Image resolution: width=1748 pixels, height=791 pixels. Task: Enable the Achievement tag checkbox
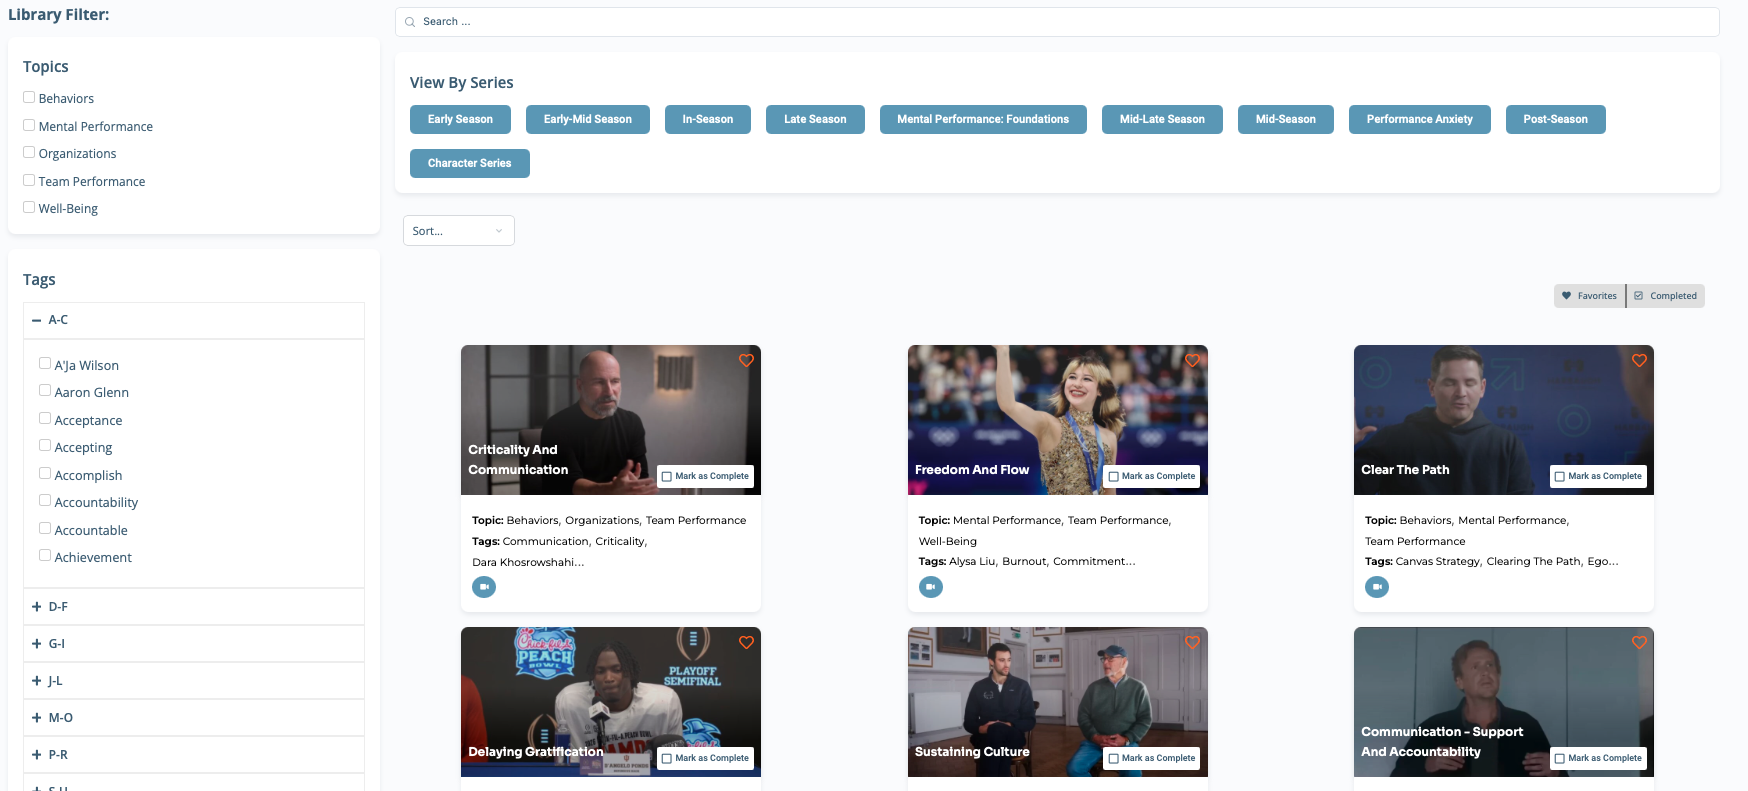[x=45, y=555]
